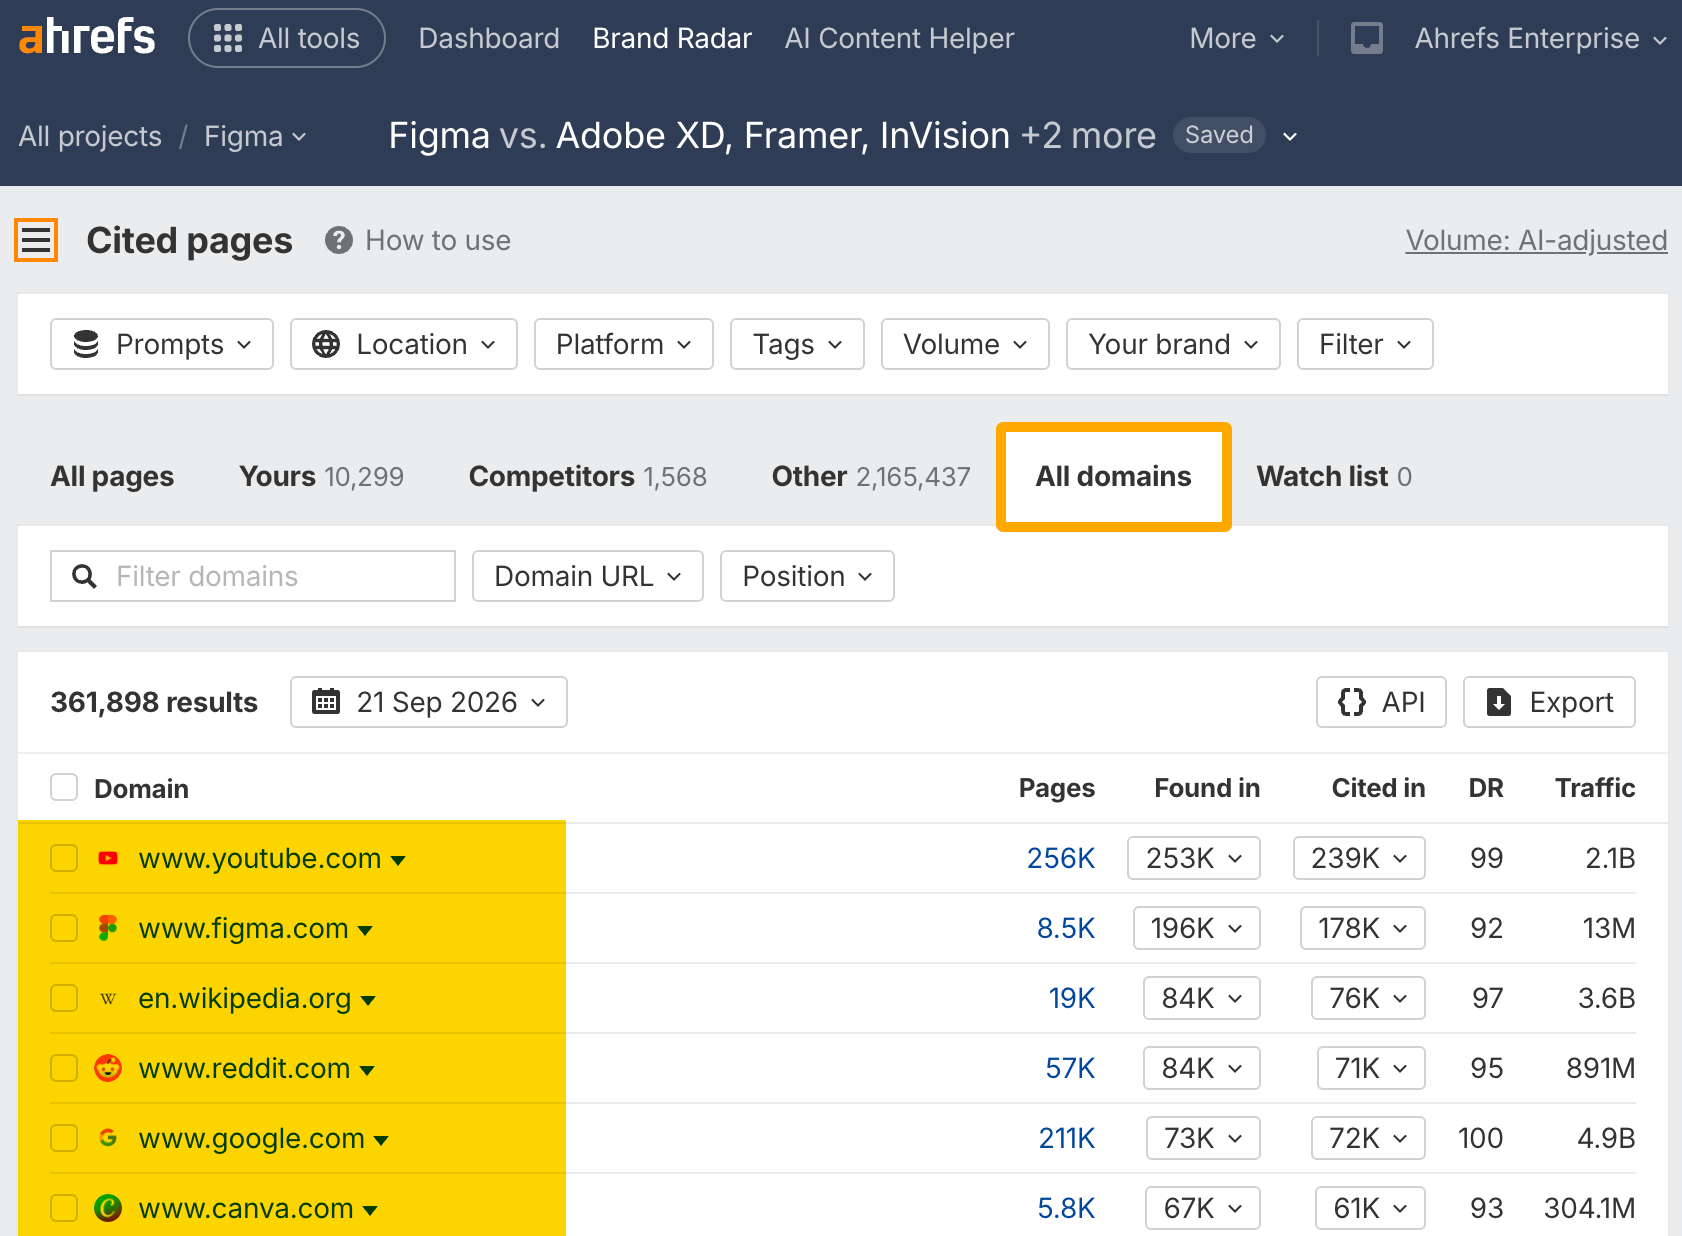Check the www.reddit.com row checkbox
The width and height of the screenshot is (1682, 1236).
pos(64,1068)
